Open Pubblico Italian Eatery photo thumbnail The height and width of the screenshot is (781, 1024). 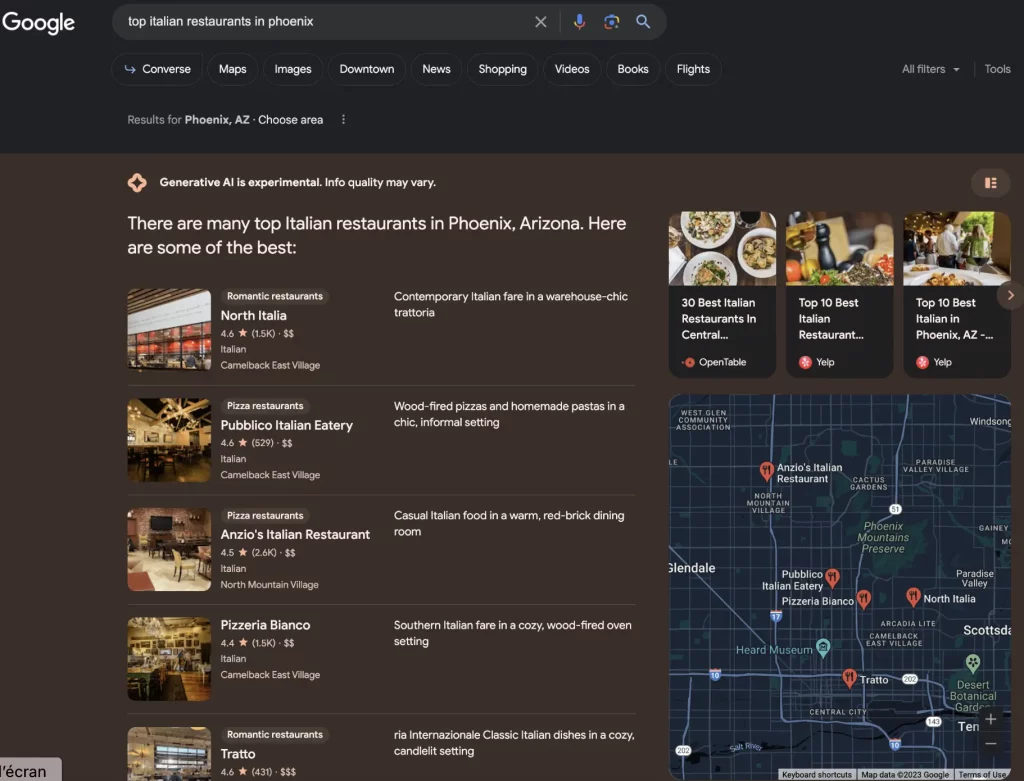169,439
